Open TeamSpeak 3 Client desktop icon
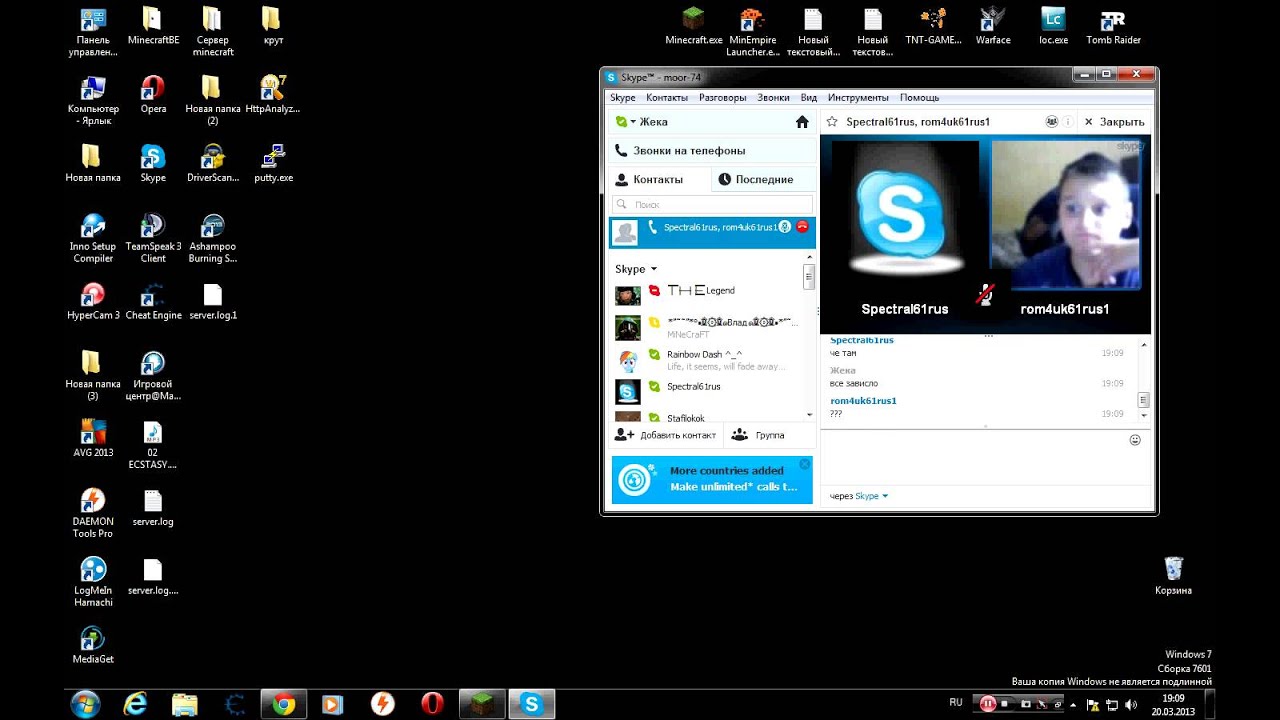Image resolution: width=1280 pixels, height=720 pixels. click(153, 238)
